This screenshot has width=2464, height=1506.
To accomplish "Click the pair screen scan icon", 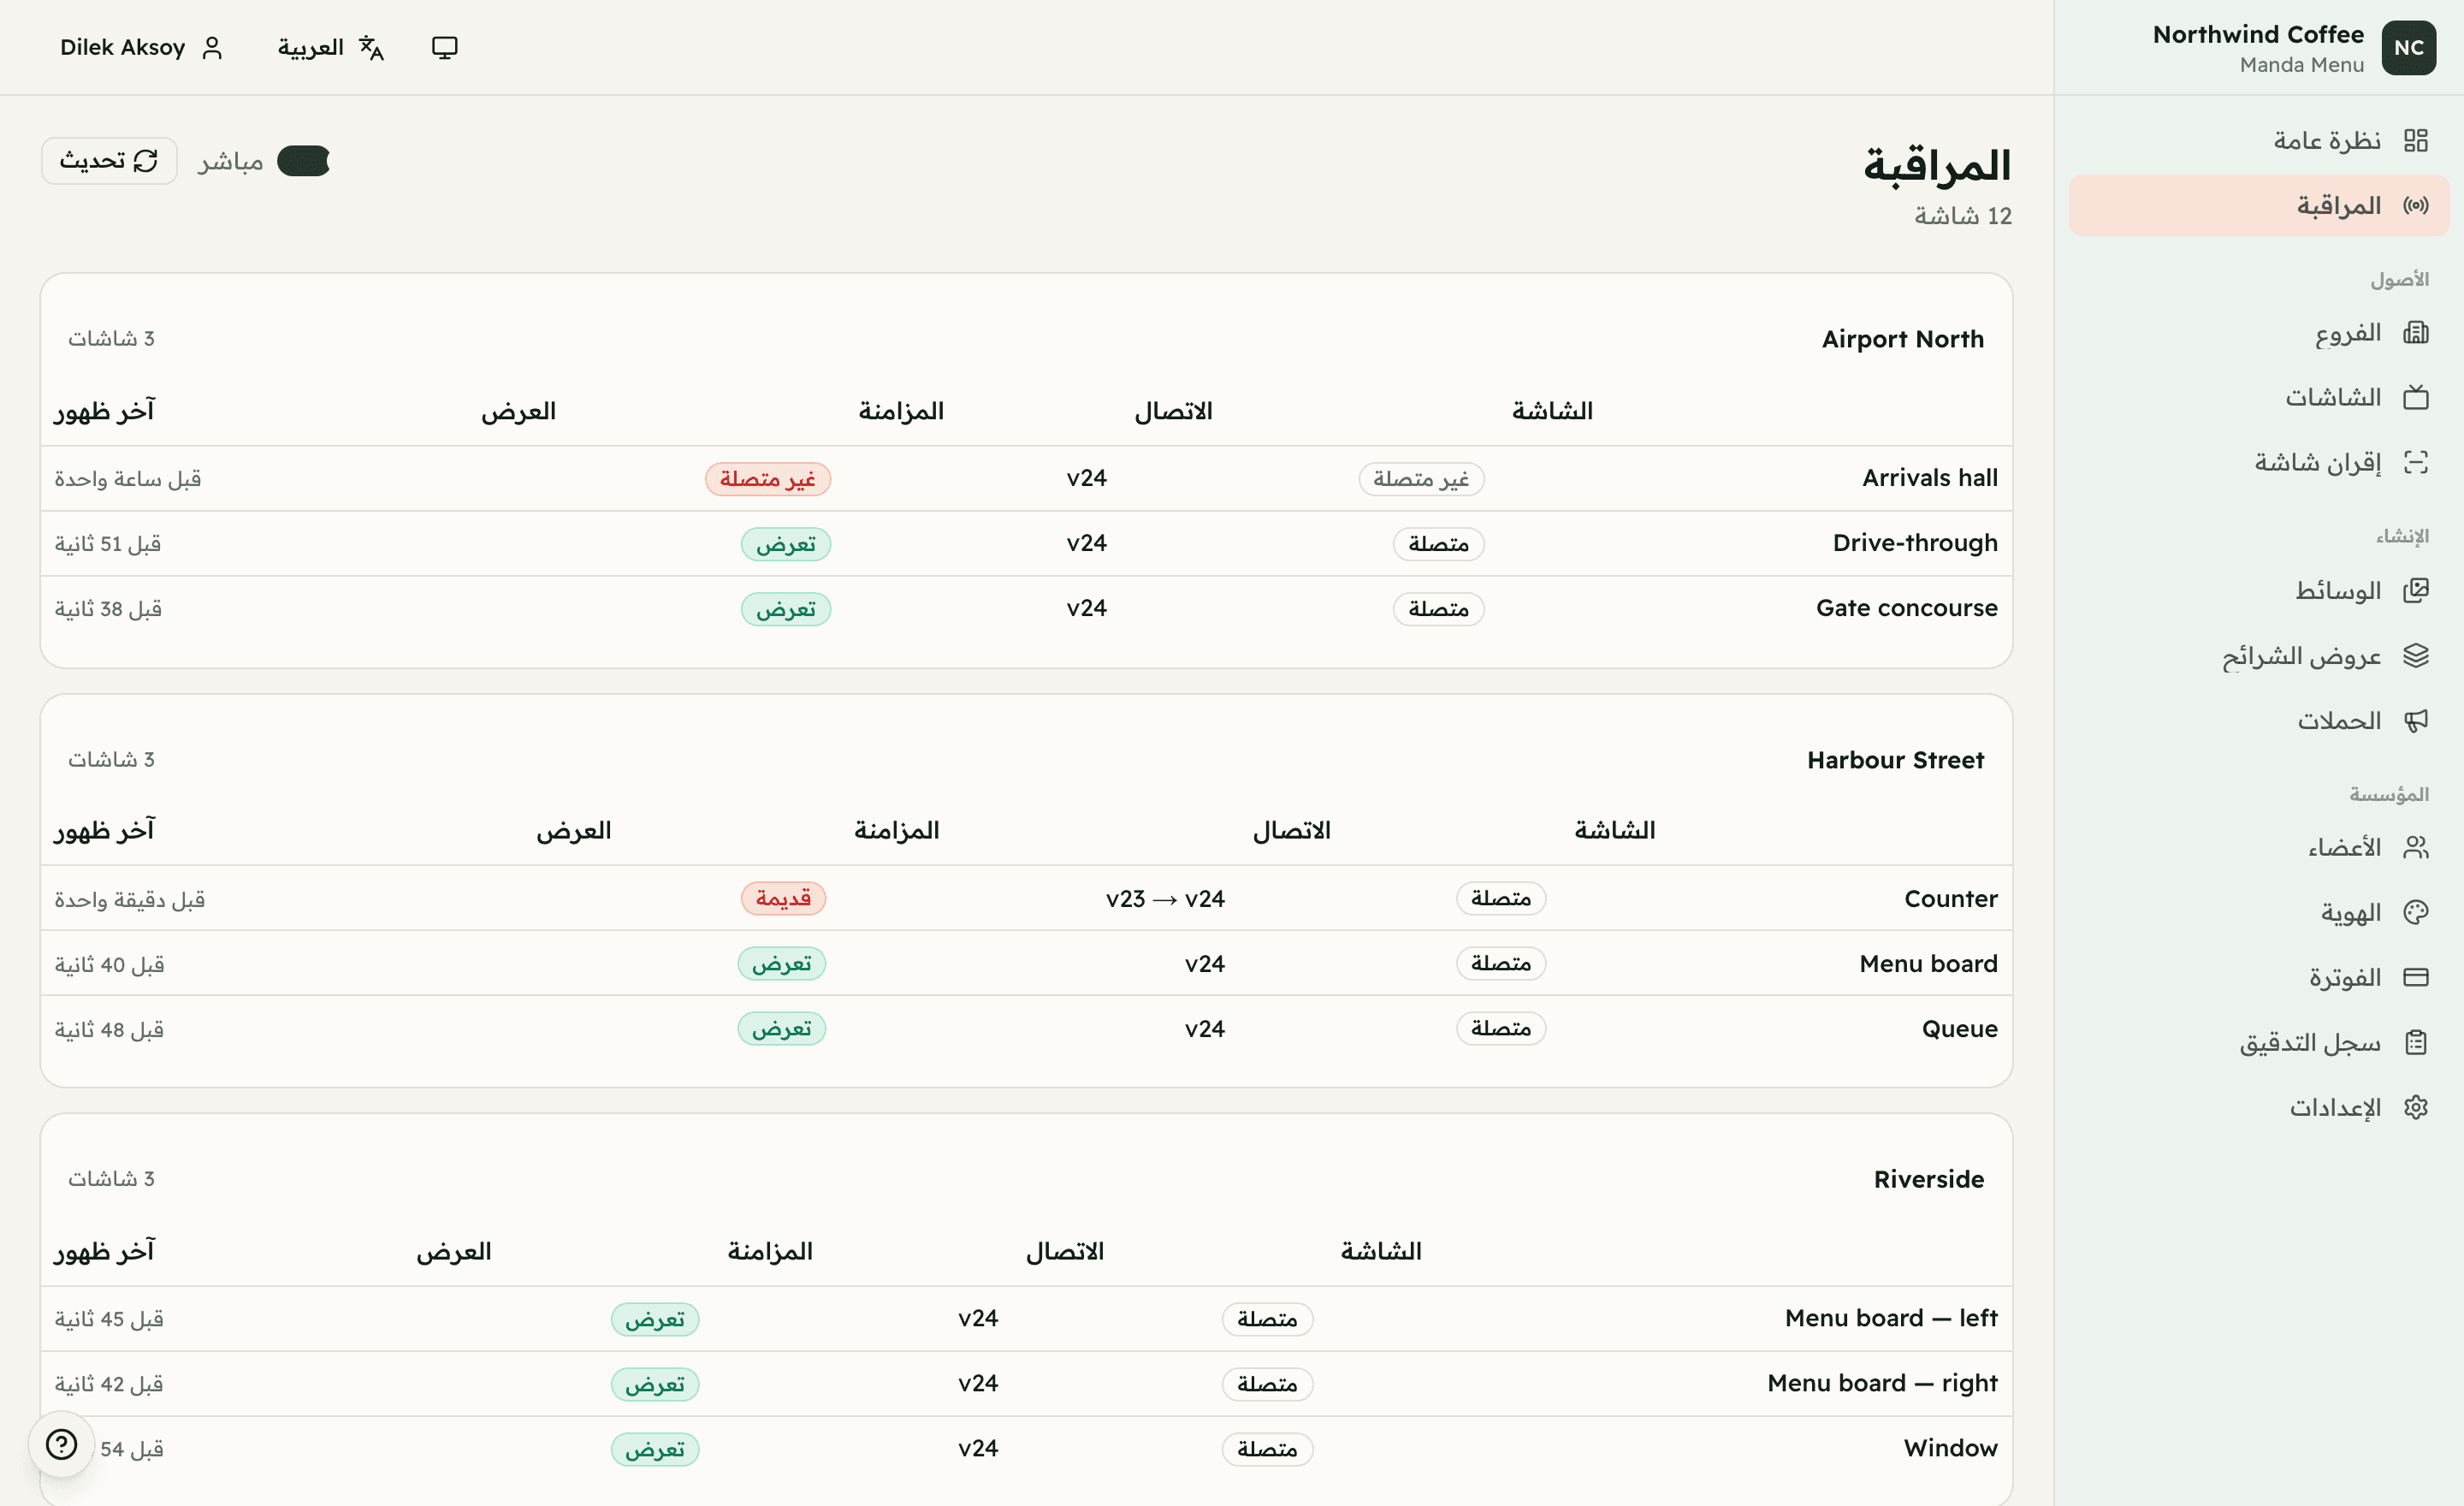I will pyautogui.click(x=2415, y=462).
